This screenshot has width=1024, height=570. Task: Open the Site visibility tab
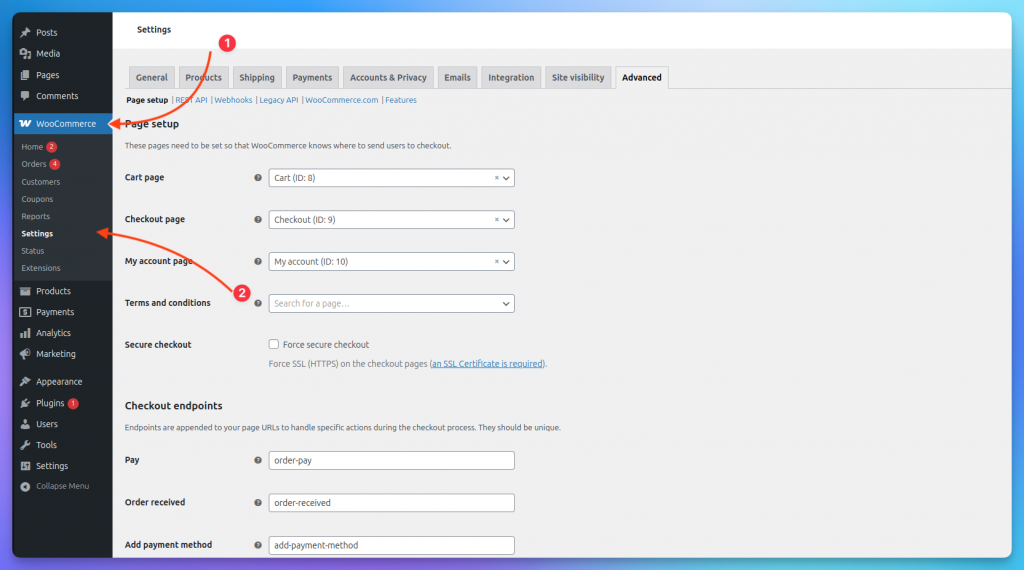click(x=578, y=77)
